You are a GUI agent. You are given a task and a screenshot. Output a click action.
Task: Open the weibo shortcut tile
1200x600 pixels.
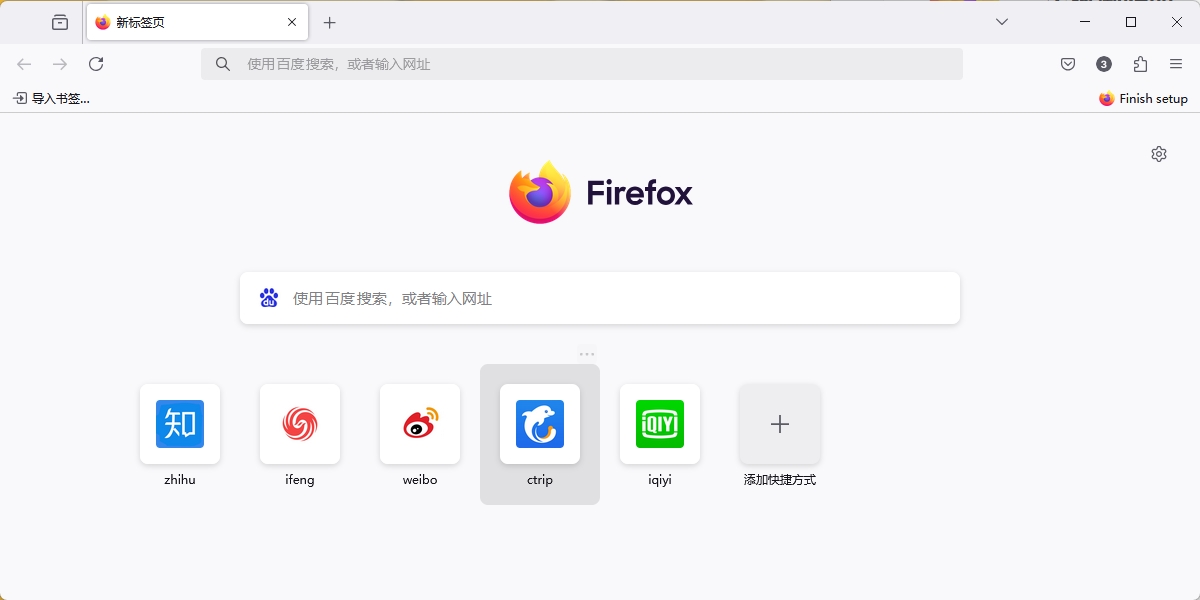[419, 424]
